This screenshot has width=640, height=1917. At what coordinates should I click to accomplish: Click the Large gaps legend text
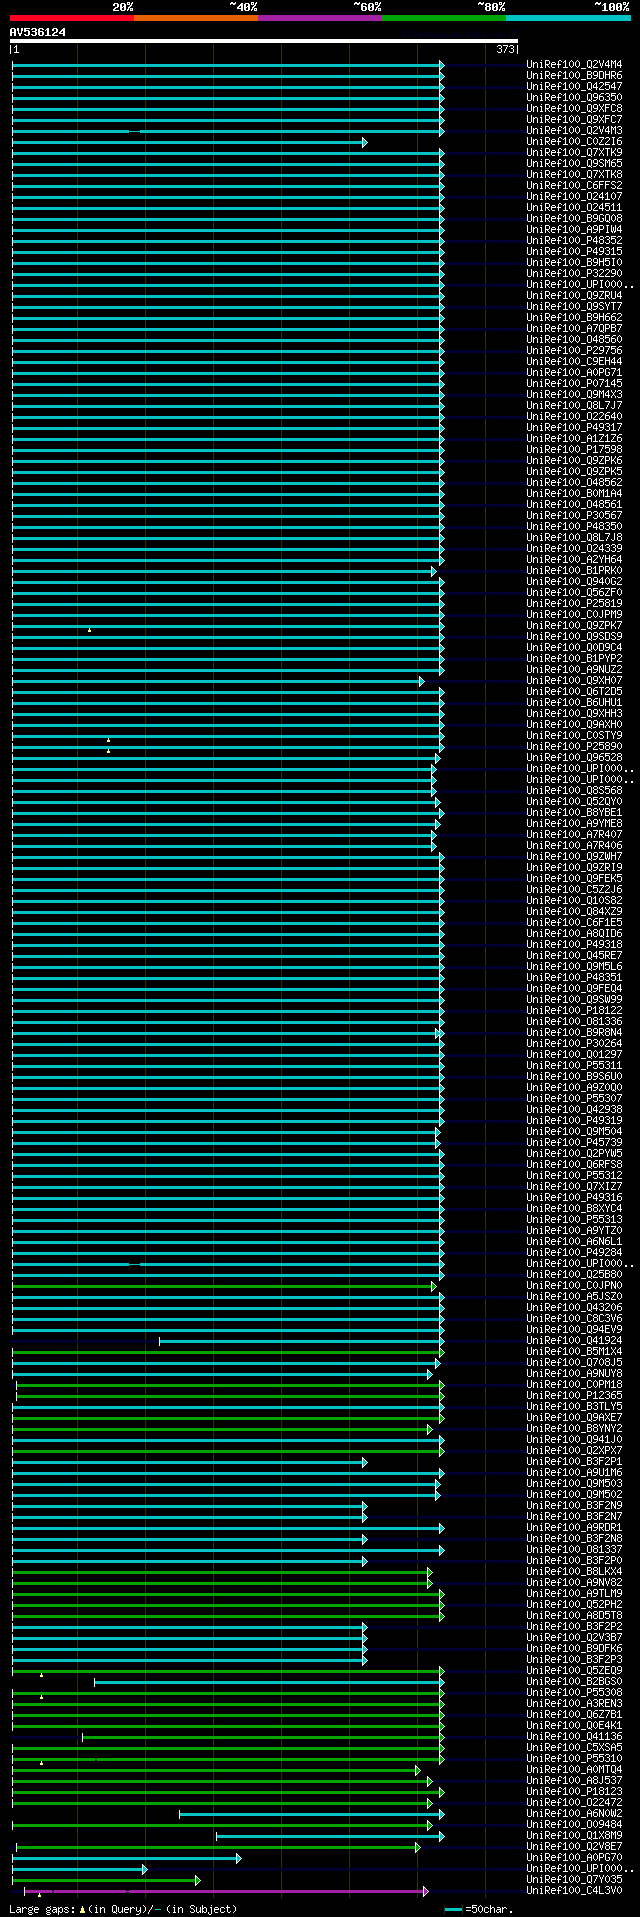(123, 1909)
